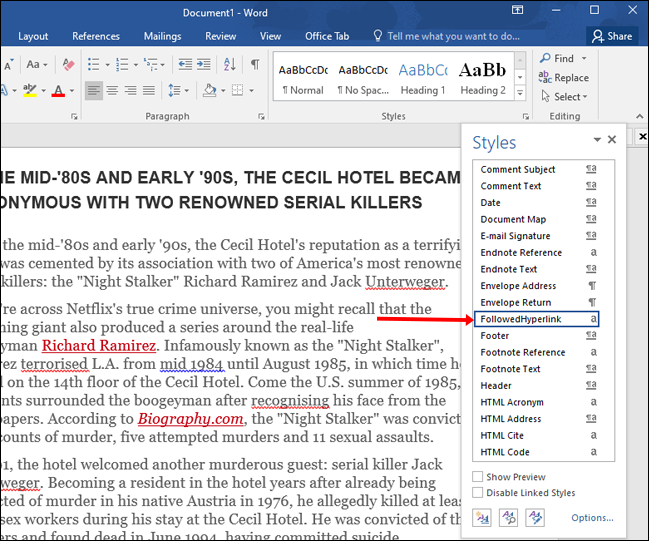Click the New Style icon in Styles pane
The image size is (649, 541).
(482, 517)
